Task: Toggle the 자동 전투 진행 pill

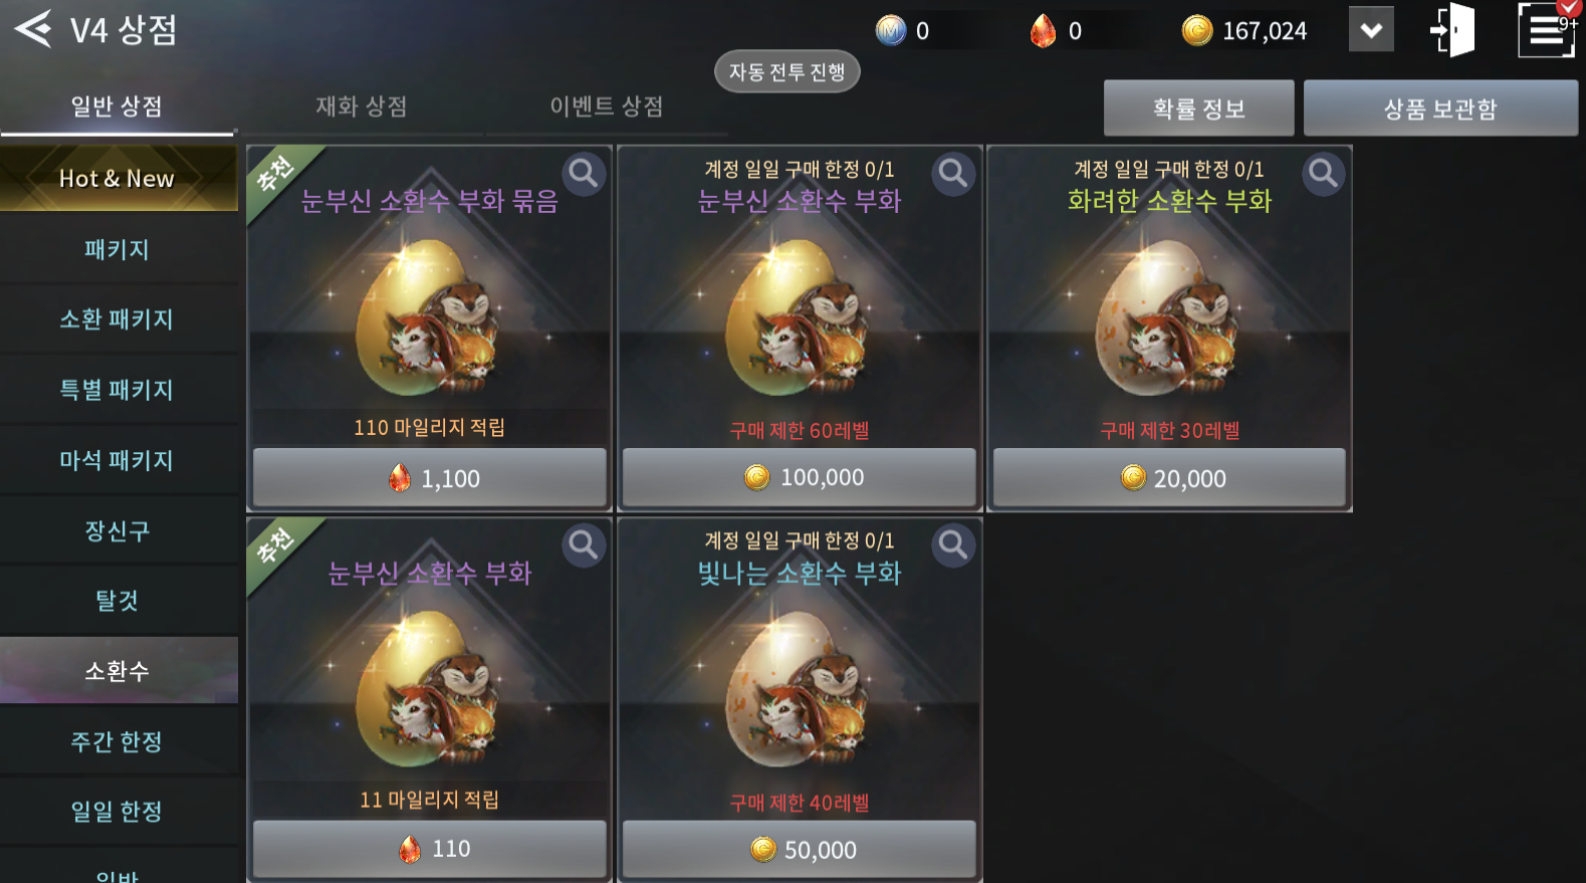Action: 787,72
